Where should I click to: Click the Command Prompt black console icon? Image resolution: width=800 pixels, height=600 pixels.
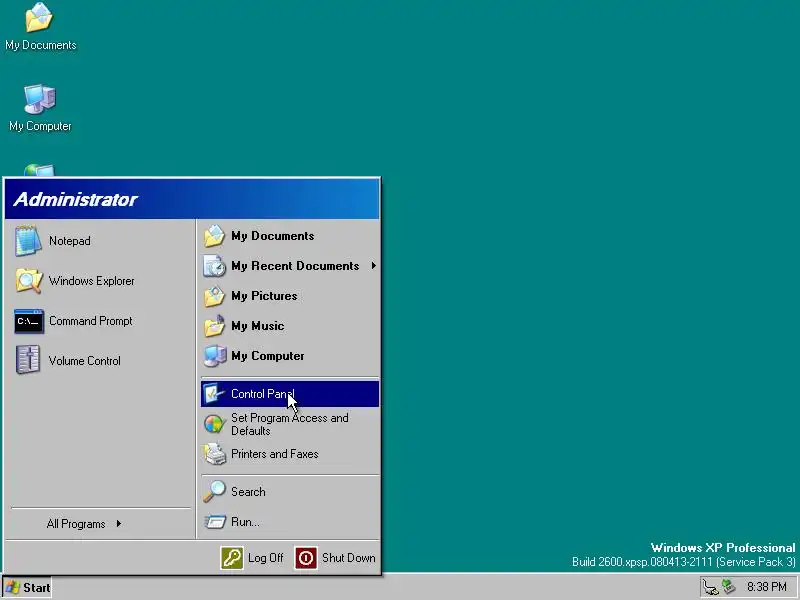[x=29, y=321]
